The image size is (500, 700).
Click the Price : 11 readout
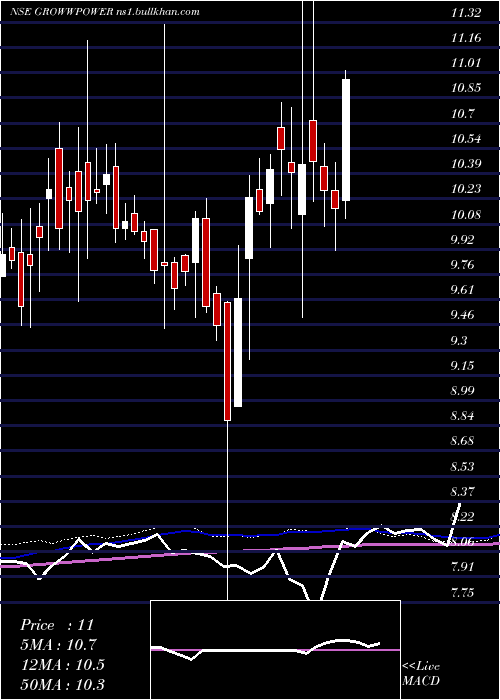click(x=57, y=625)
